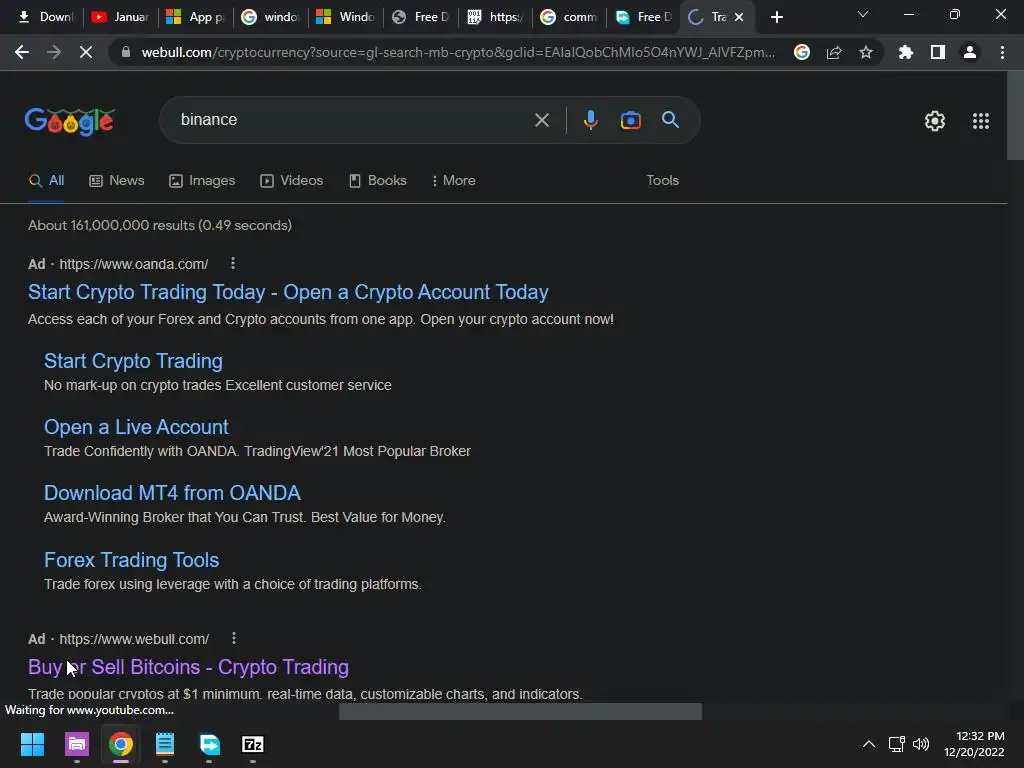Switch to the Windows Microsoft tab
The width and height of the screenshot is (1024, 768).
pyautogui.click(x=345, y=17)
